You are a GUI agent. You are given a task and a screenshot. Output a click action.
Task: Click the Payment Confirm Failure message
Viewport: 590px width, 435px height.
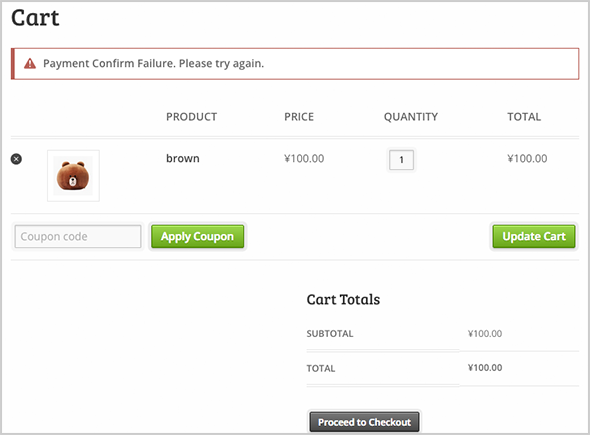(x=154, y=64)
